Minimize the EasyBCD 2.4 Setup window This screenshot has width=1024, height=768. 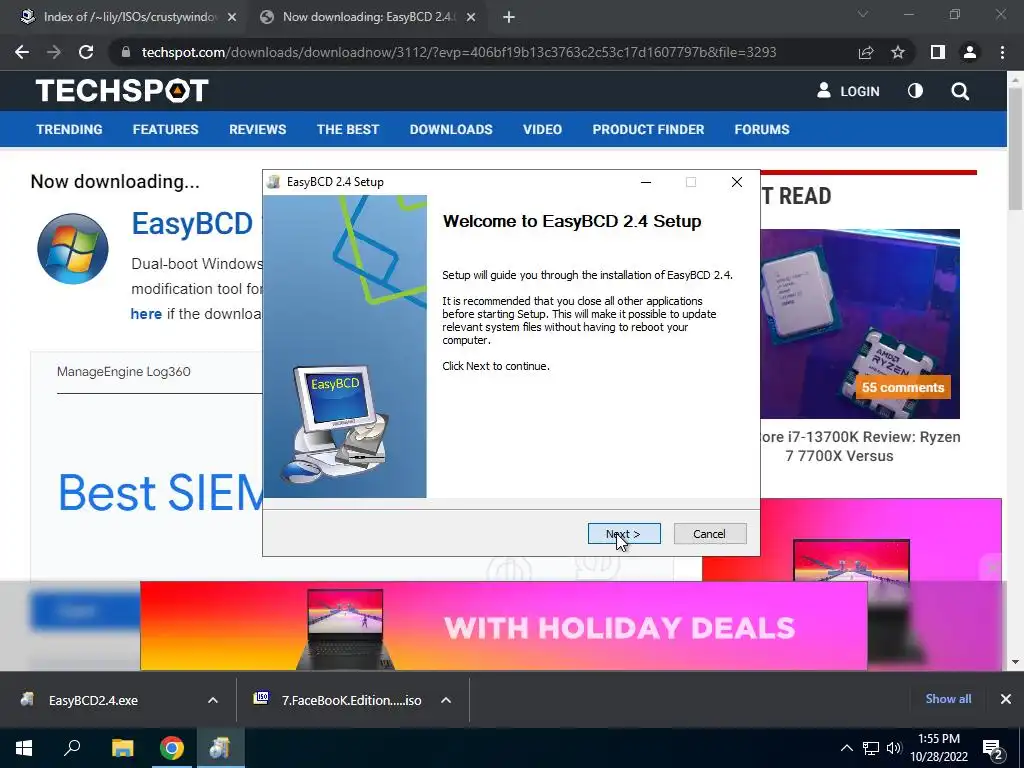646,182
